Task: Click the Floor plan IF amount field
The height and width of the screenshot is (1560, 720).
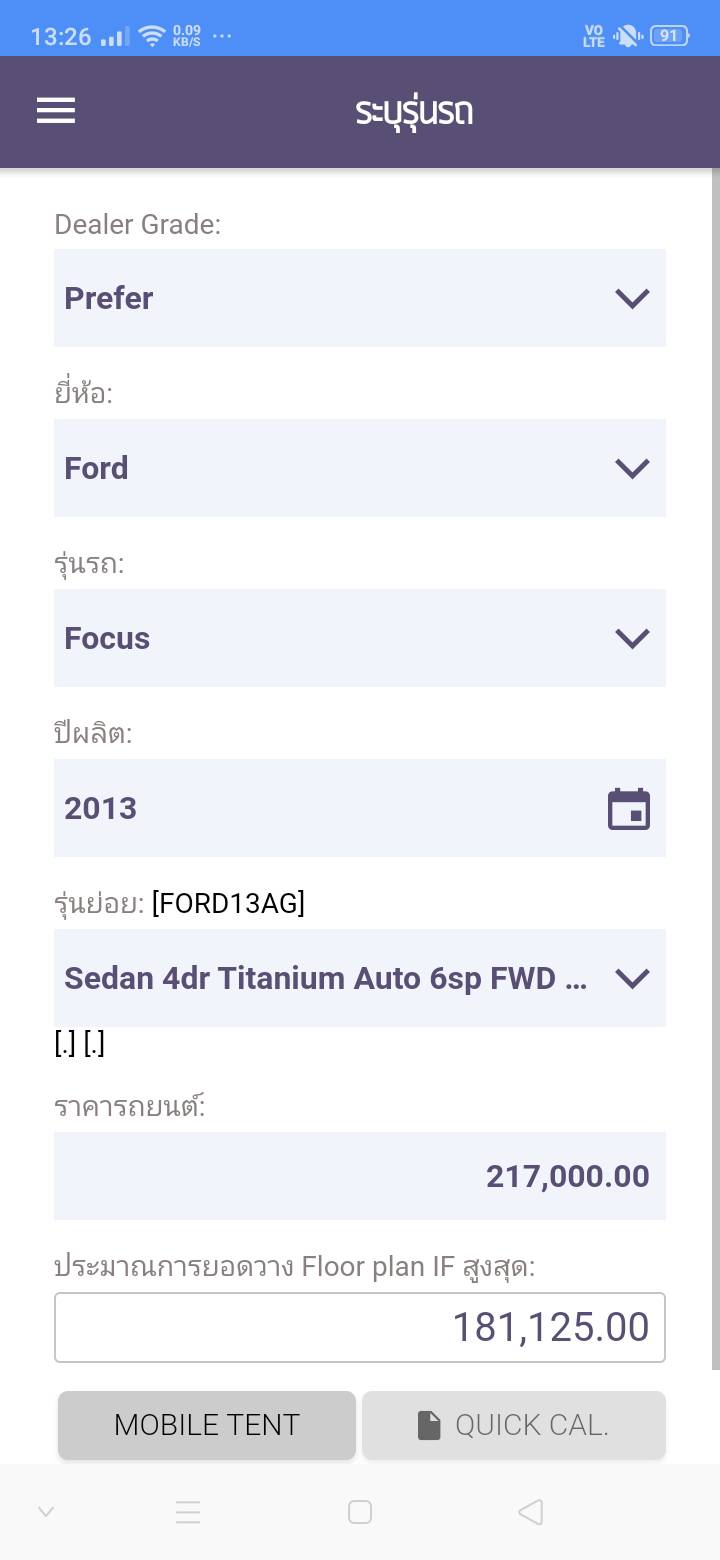Action: 360,1327
